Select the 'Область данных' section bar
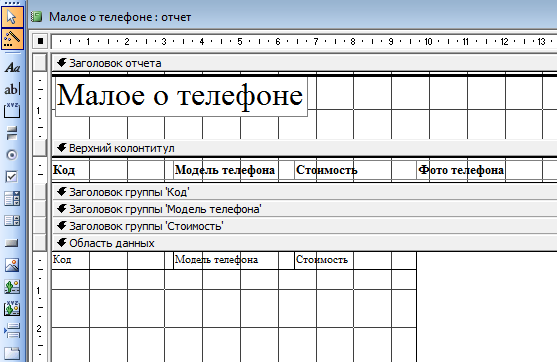The height and width of the screenshot is (362, 557). pos(304,243)
